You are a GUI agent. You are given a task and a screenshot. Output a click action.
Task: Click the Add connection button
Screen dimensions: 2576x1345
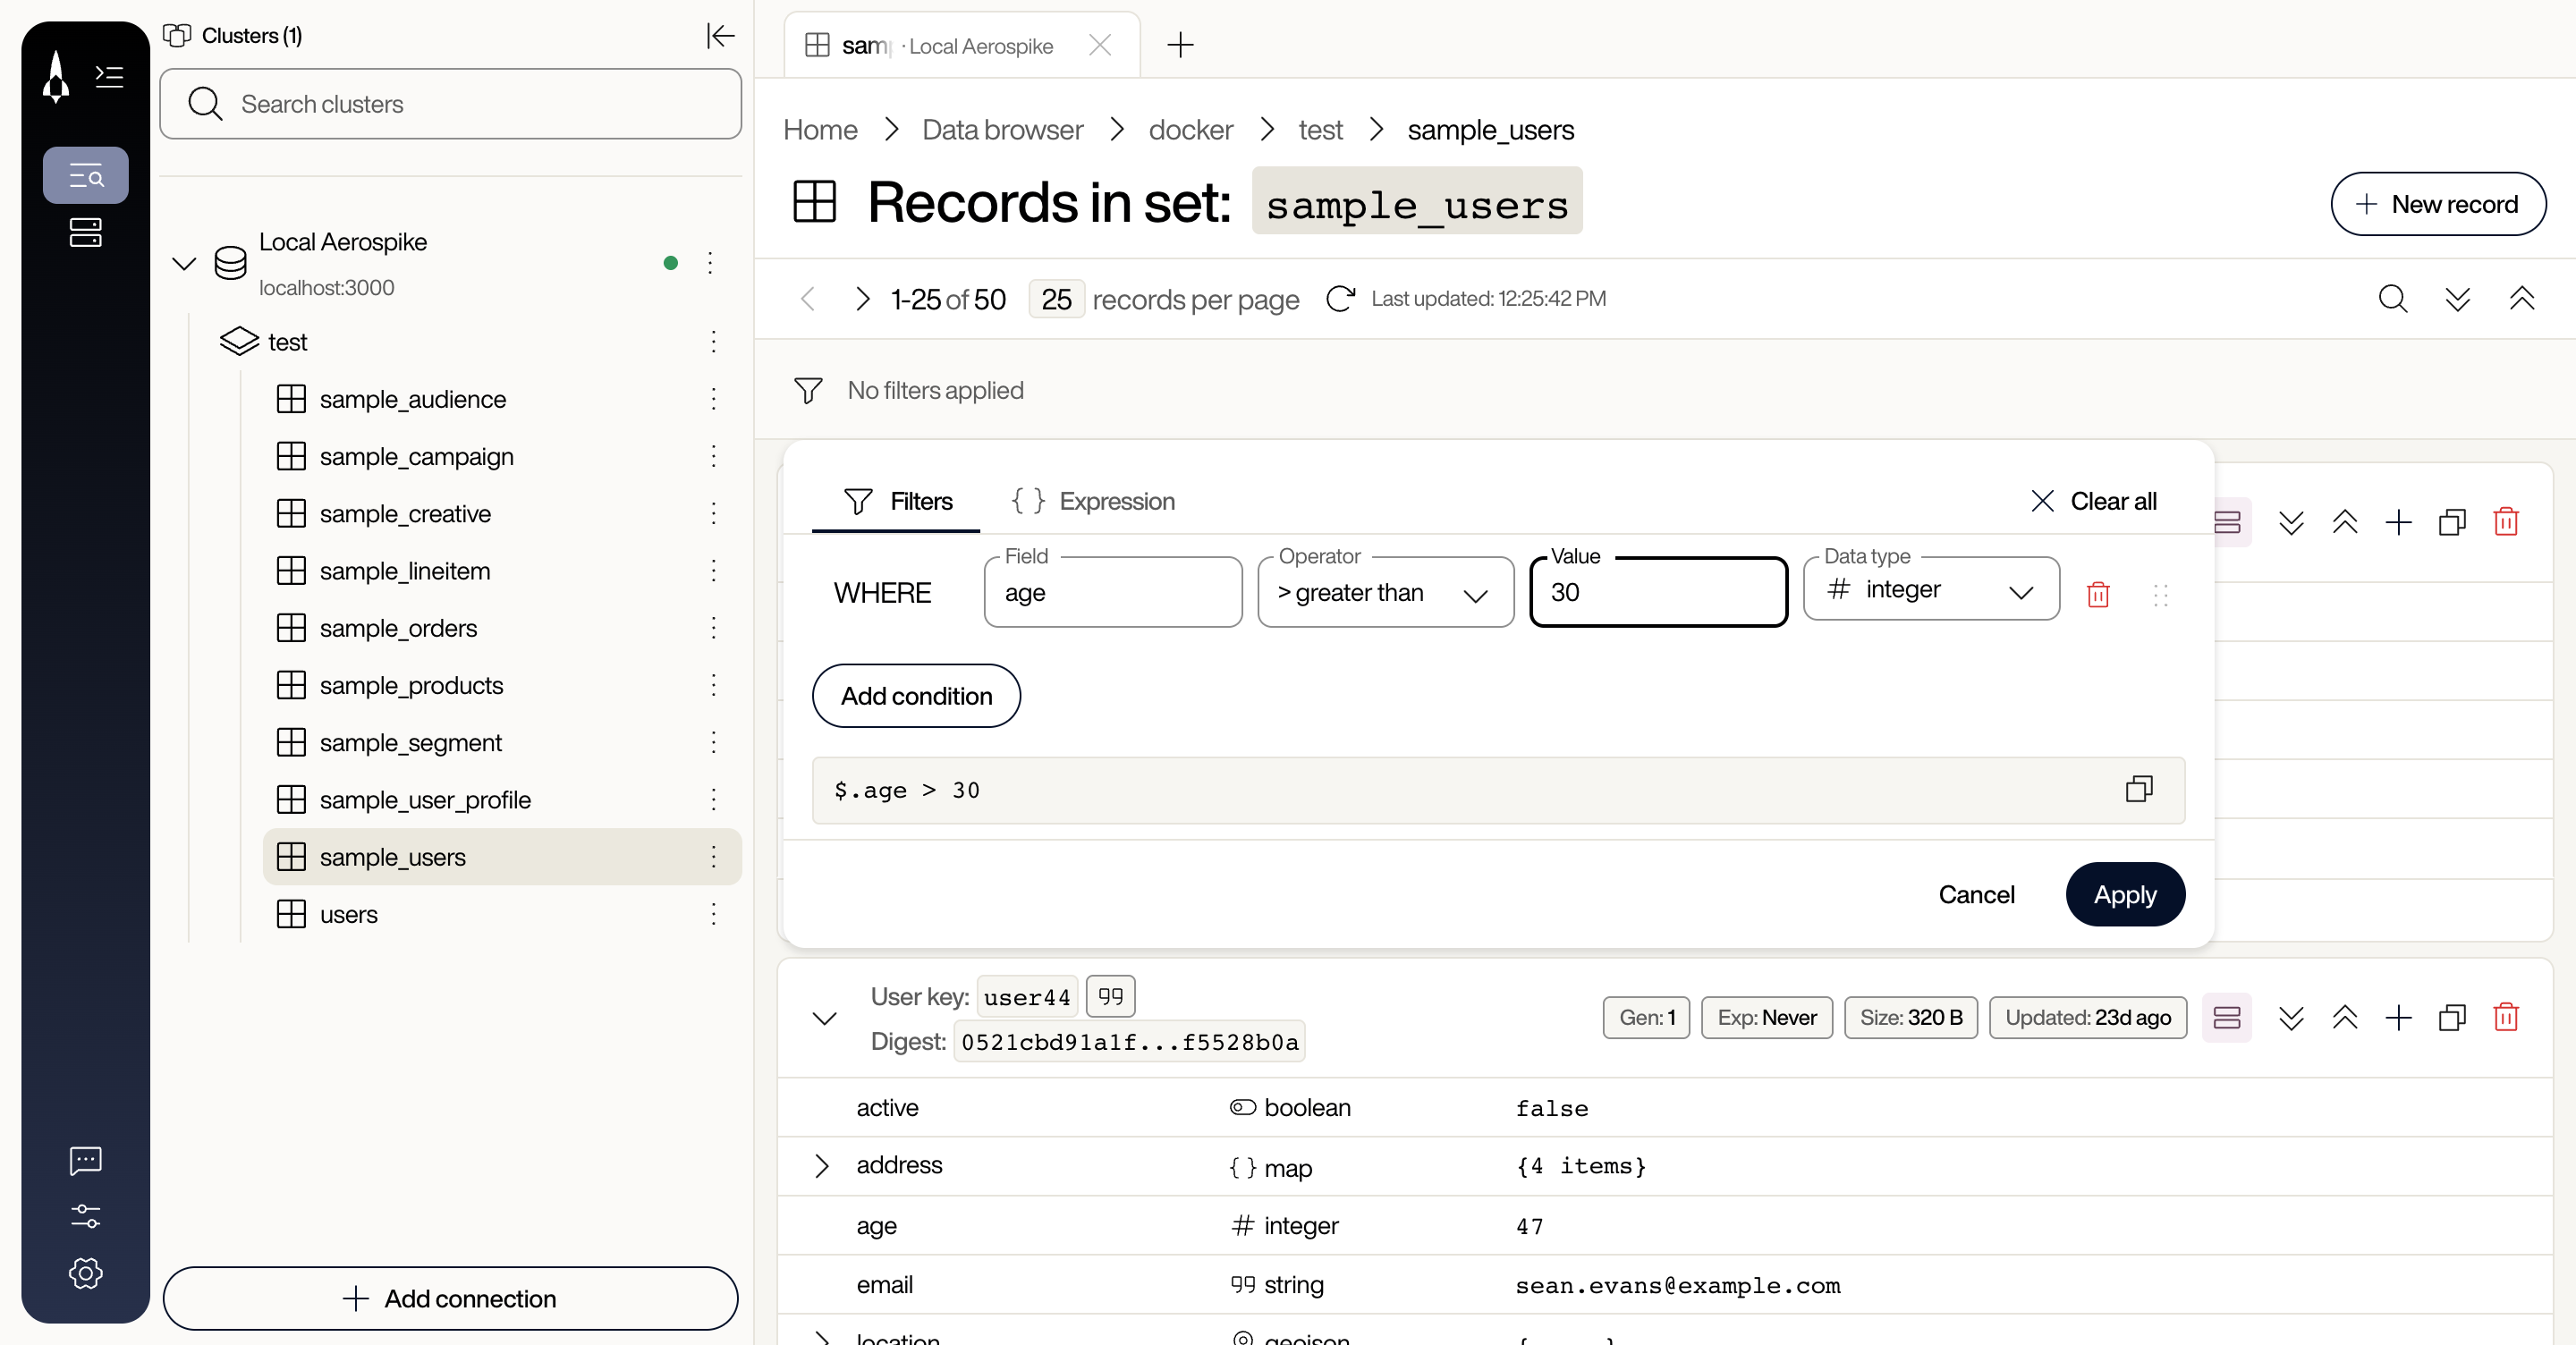pyautogui.click(x=450, y=1298)
